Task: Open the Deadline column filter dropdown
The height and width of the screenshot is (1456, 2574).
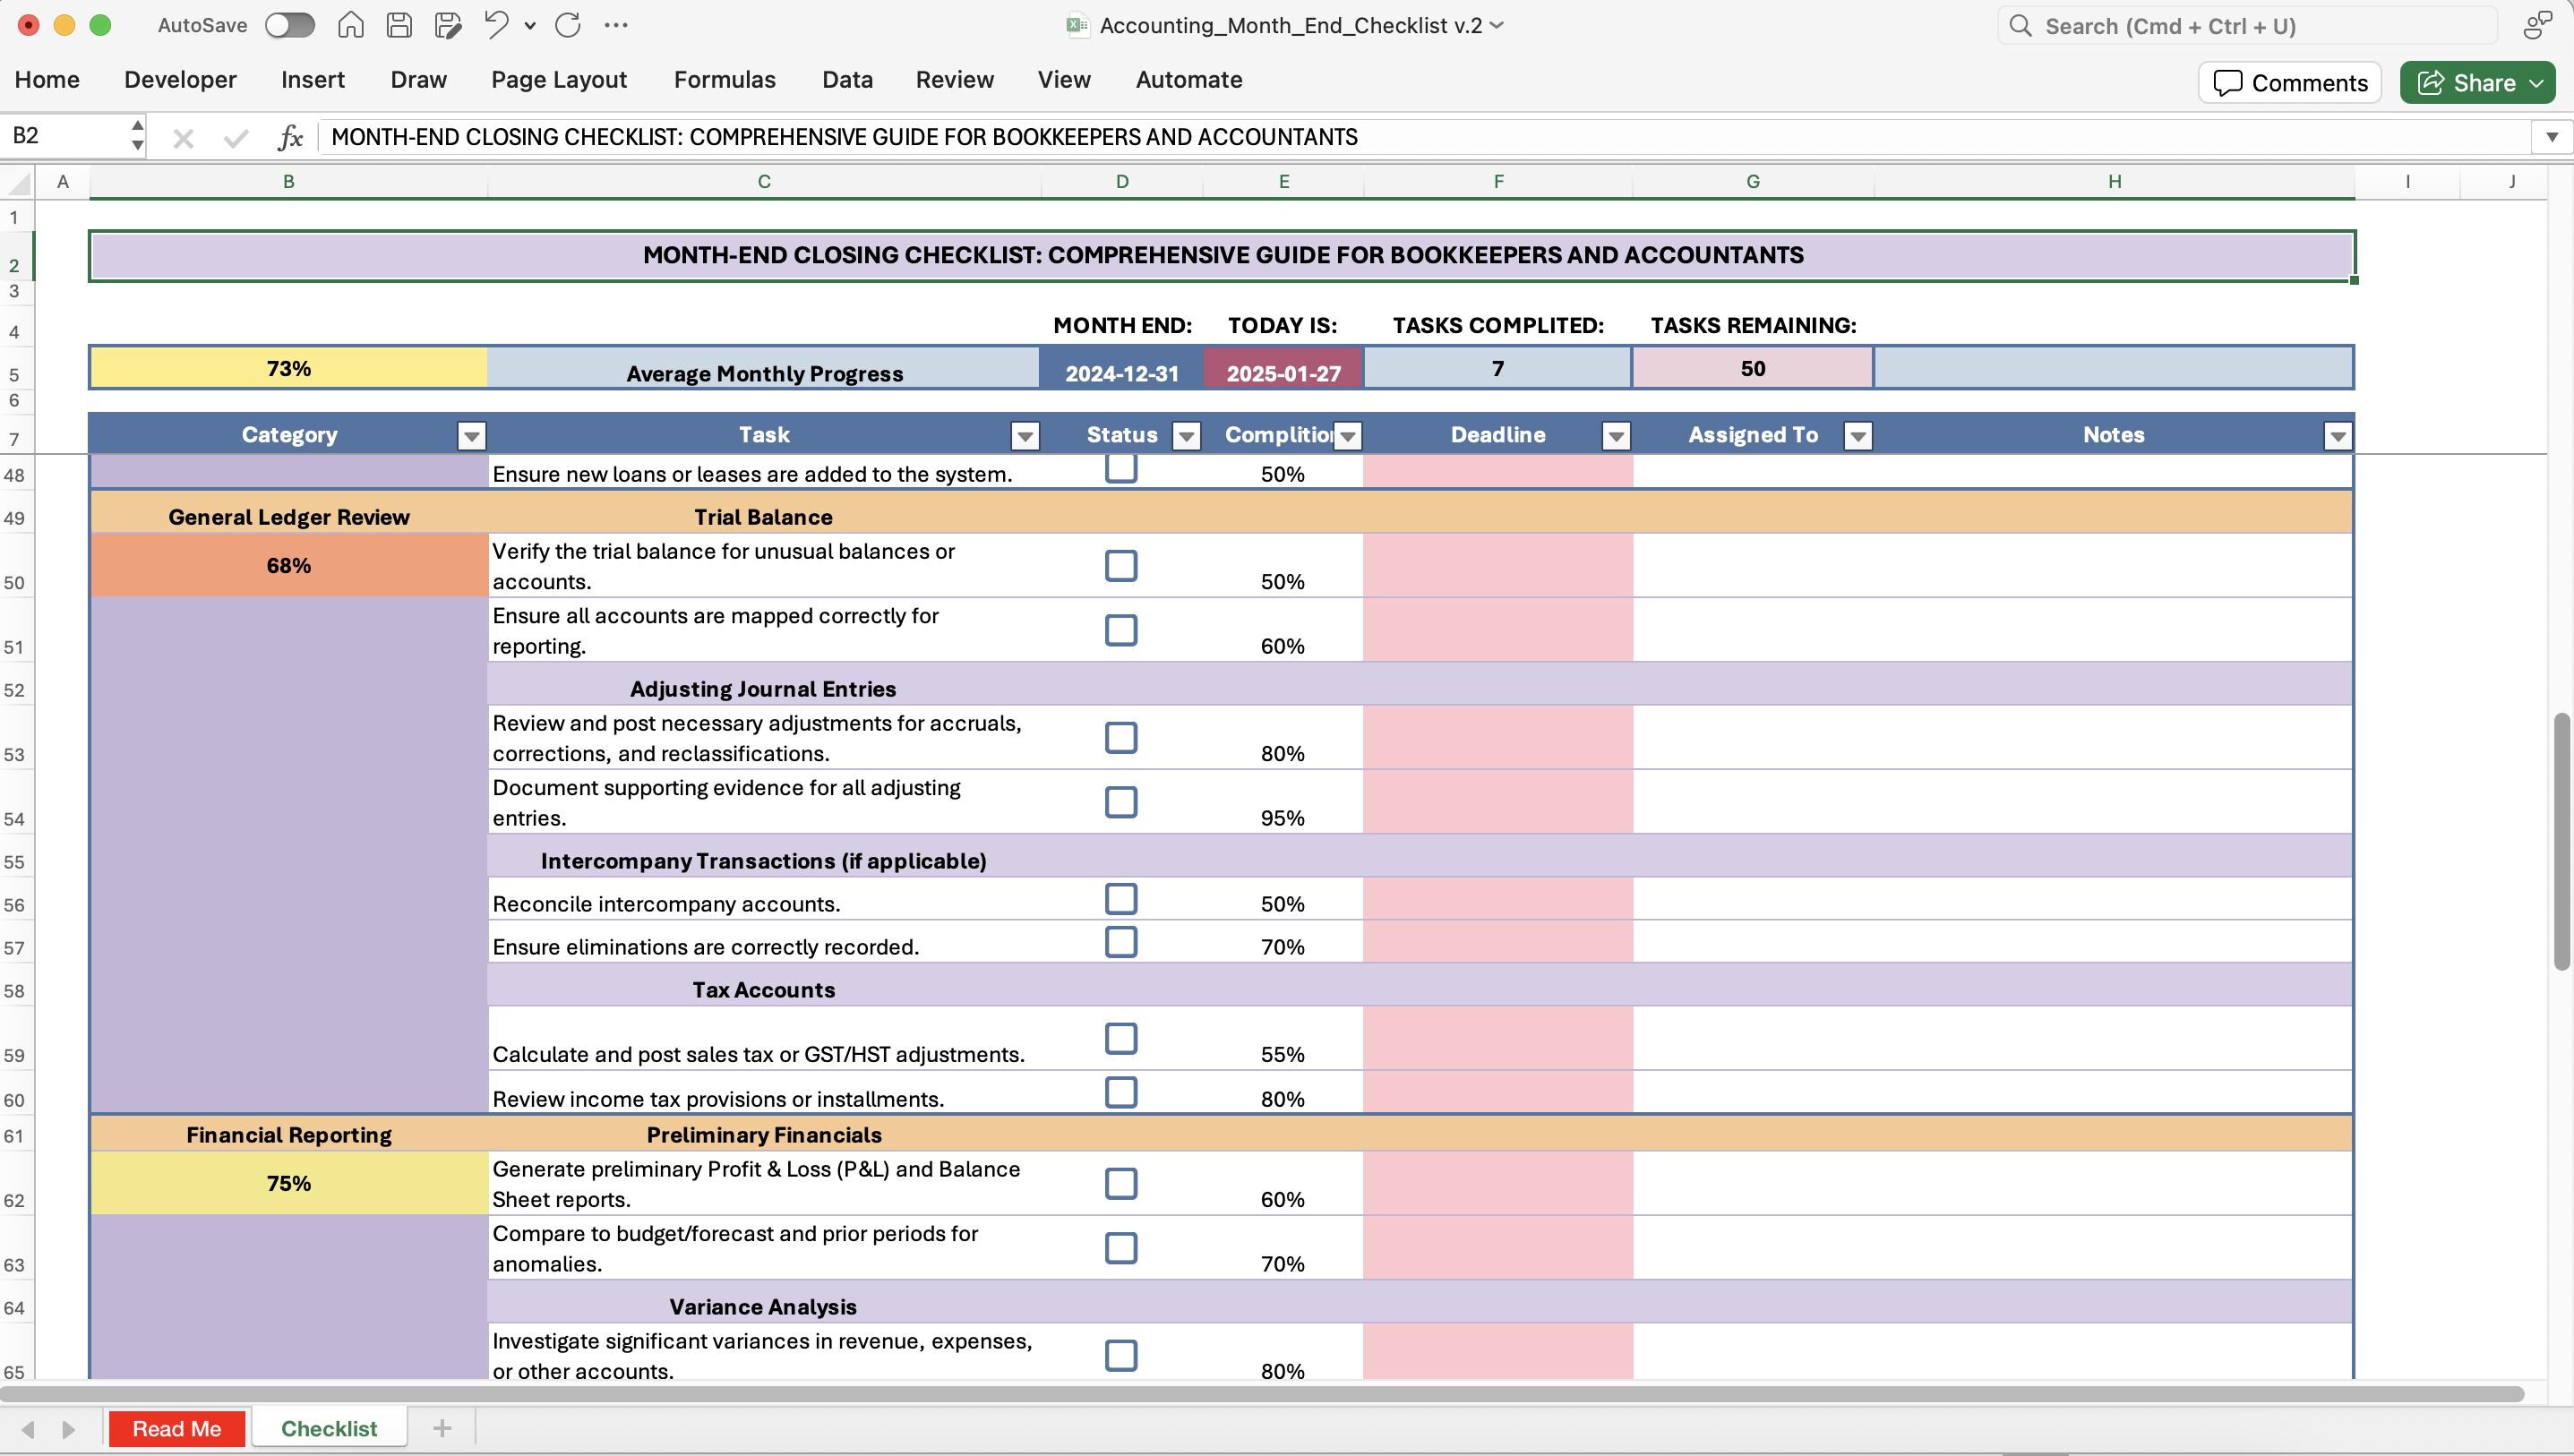Action: pos(1617,435)
